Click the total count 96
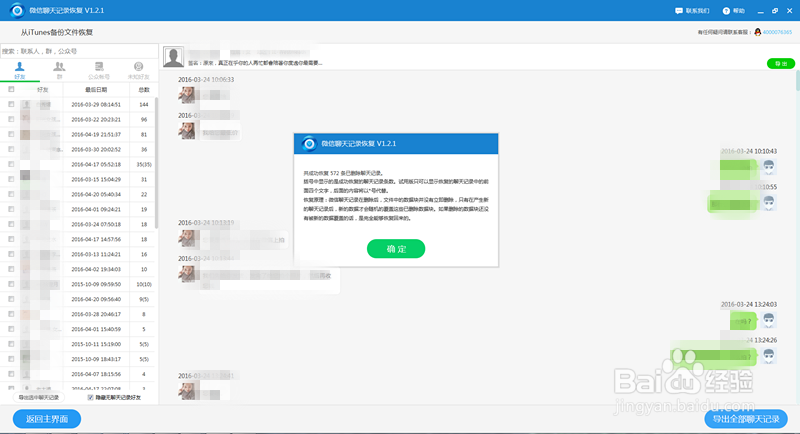Viewport: 800px width, 434px height. pos(144,119)
